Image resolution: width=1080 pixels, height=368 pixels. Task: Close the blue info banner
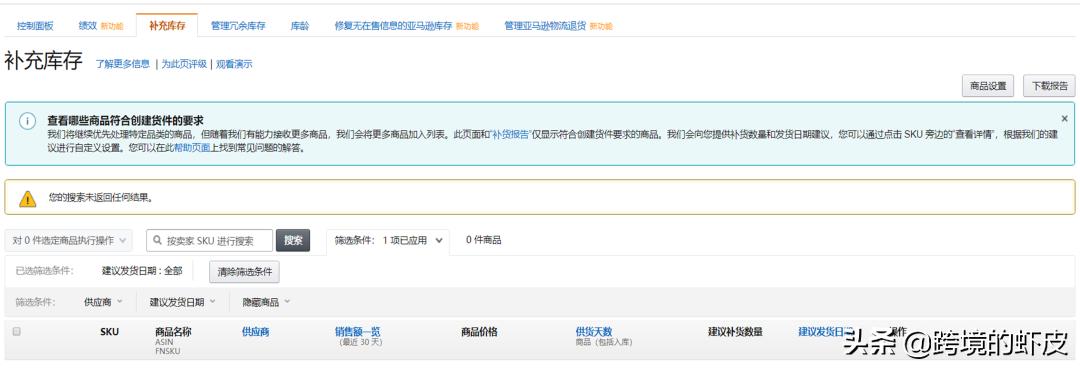tap(1064, 119)
